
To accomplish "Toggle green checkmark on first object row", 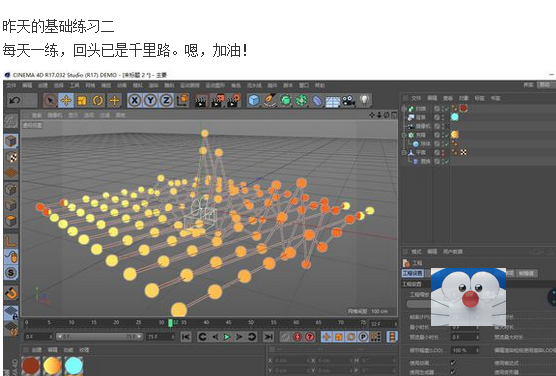I will [x=446, y=109].
